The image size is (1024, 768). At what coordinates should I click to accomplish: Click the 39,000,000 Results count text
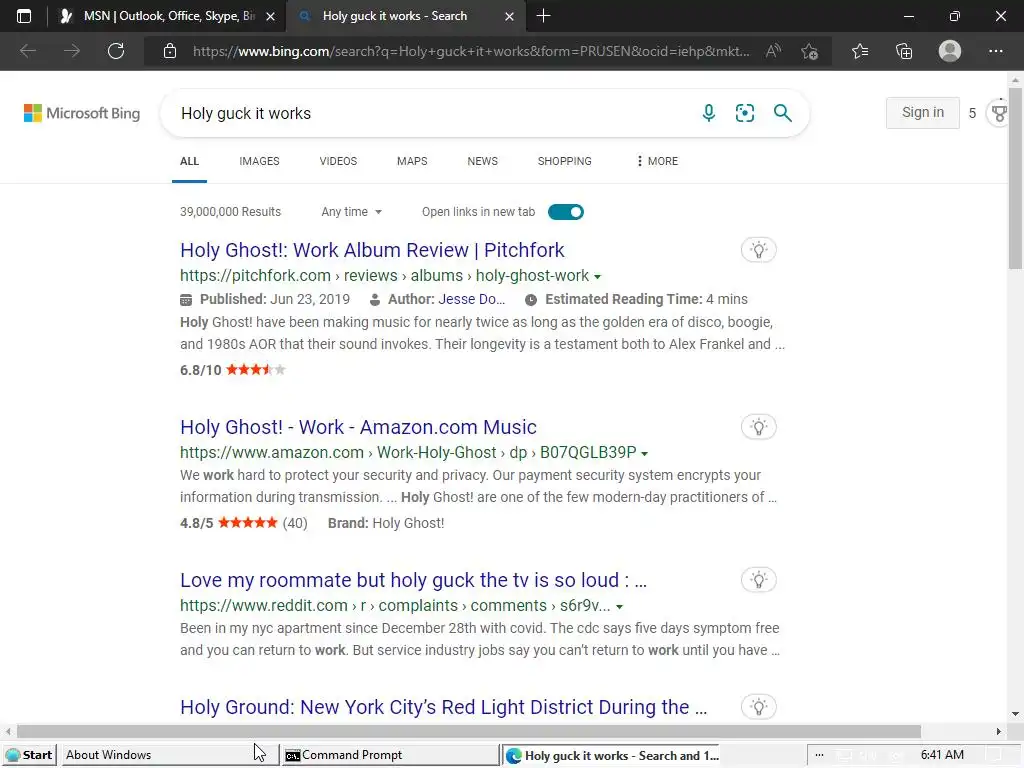point(231,212)
